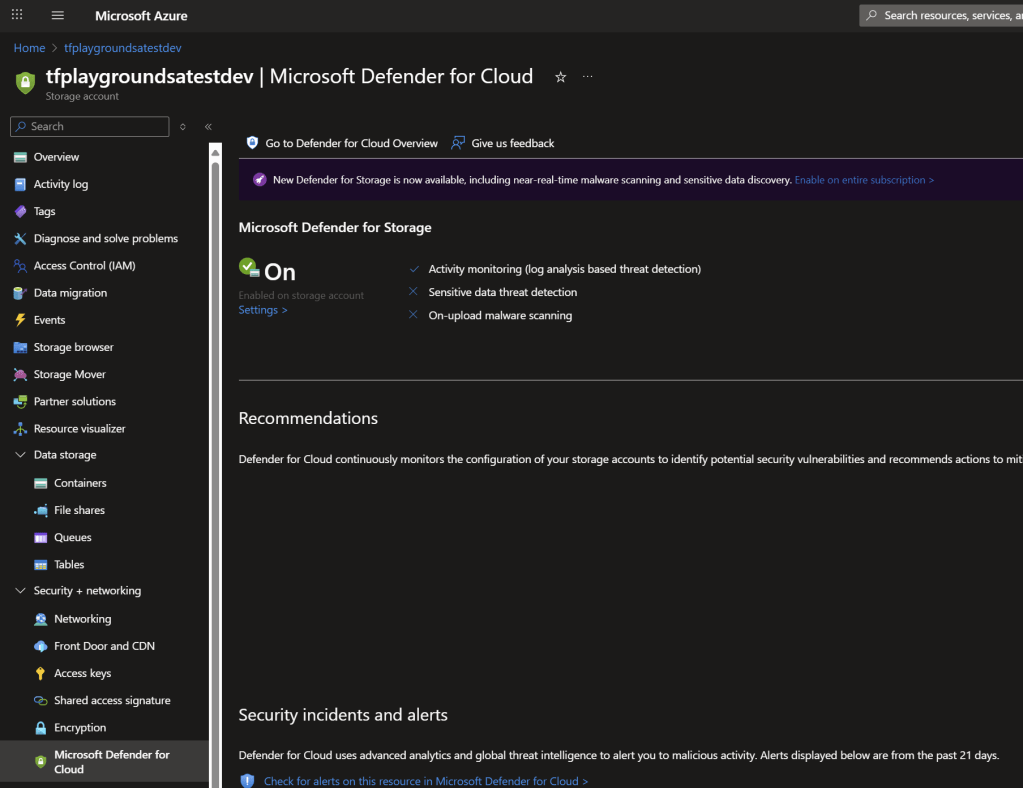The height and width of the screenshot is (788, 1023).
Task: Open the Overview menu item
Action: click(56, 157)
